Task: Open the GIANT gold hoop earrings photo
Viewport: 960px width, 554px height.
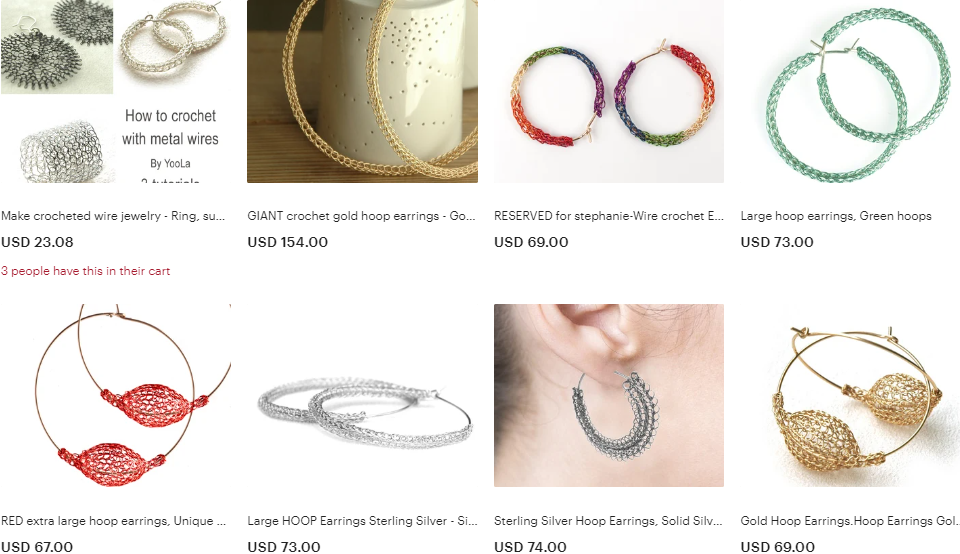Action: pyautogui.click(x=362, y=91)
